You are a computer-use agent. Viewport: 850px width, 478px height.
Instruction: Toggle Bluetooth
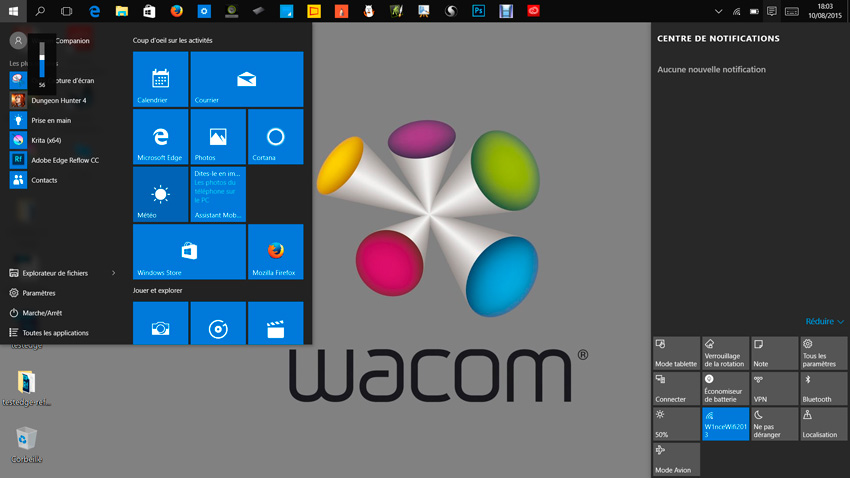tap(823, 389)
